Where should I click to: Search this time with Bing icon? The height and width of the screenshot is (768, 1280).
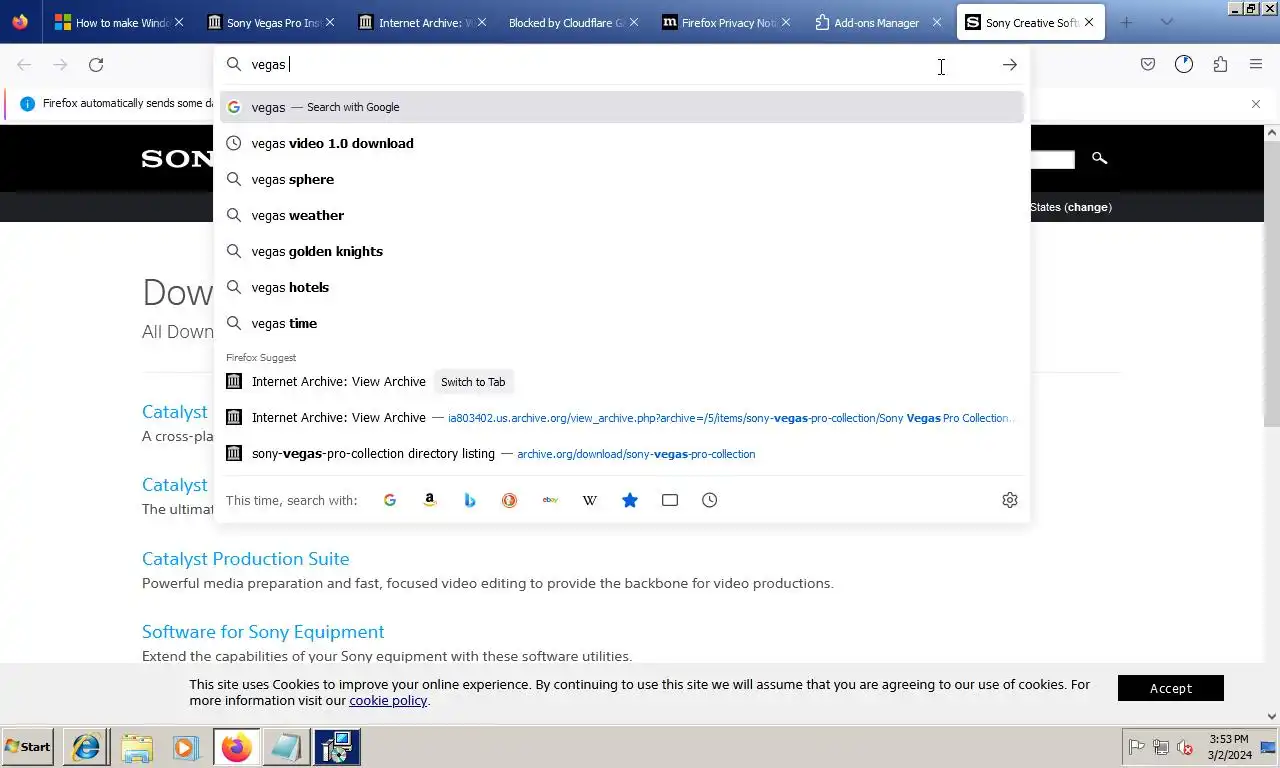tap(470, 500)
